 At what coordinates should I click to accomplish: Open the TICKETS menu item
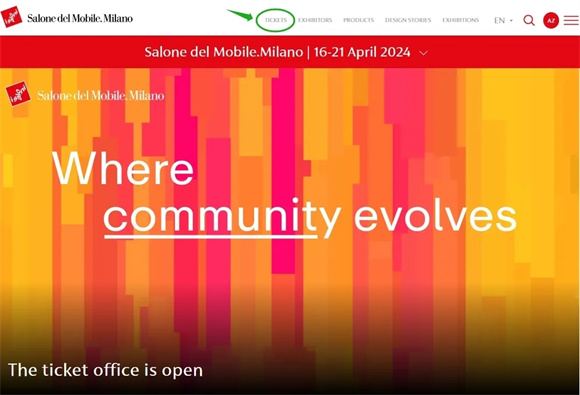(276, 20)
